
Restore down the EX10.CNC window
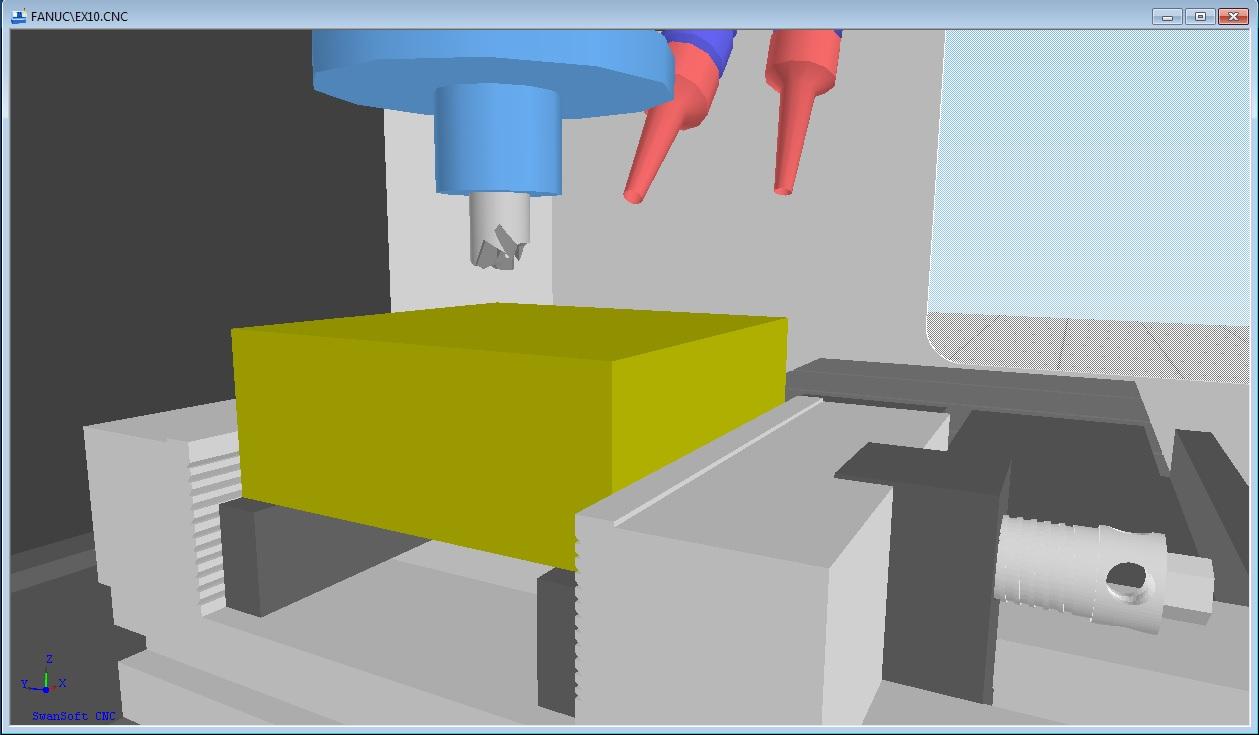(x=1201, y=16)
